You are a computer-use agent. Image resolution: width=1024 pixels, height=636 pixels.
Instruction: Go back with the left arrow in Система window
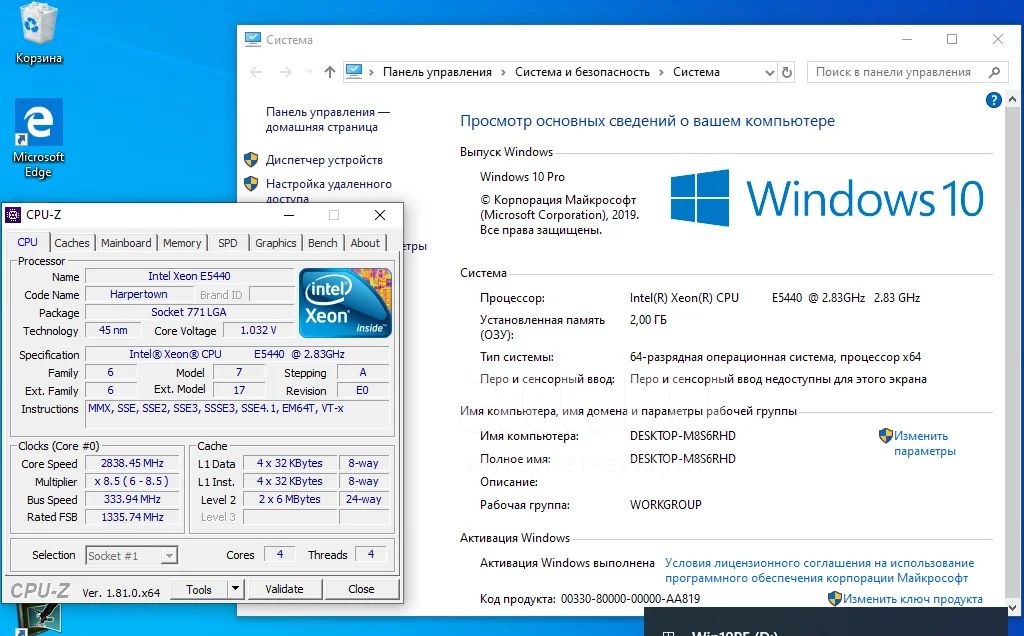pyautogui.click(x=256, y=72)
